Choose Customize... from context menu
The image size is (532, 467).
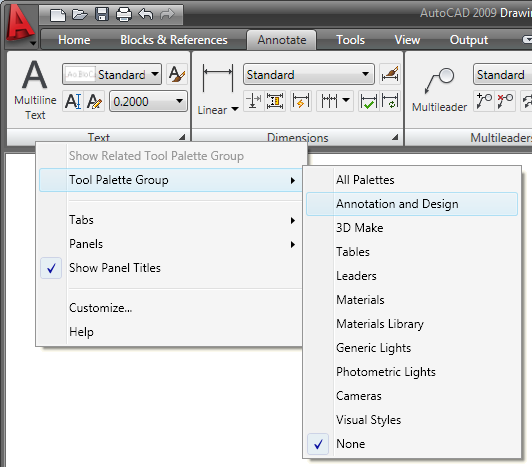pos(171,308)
